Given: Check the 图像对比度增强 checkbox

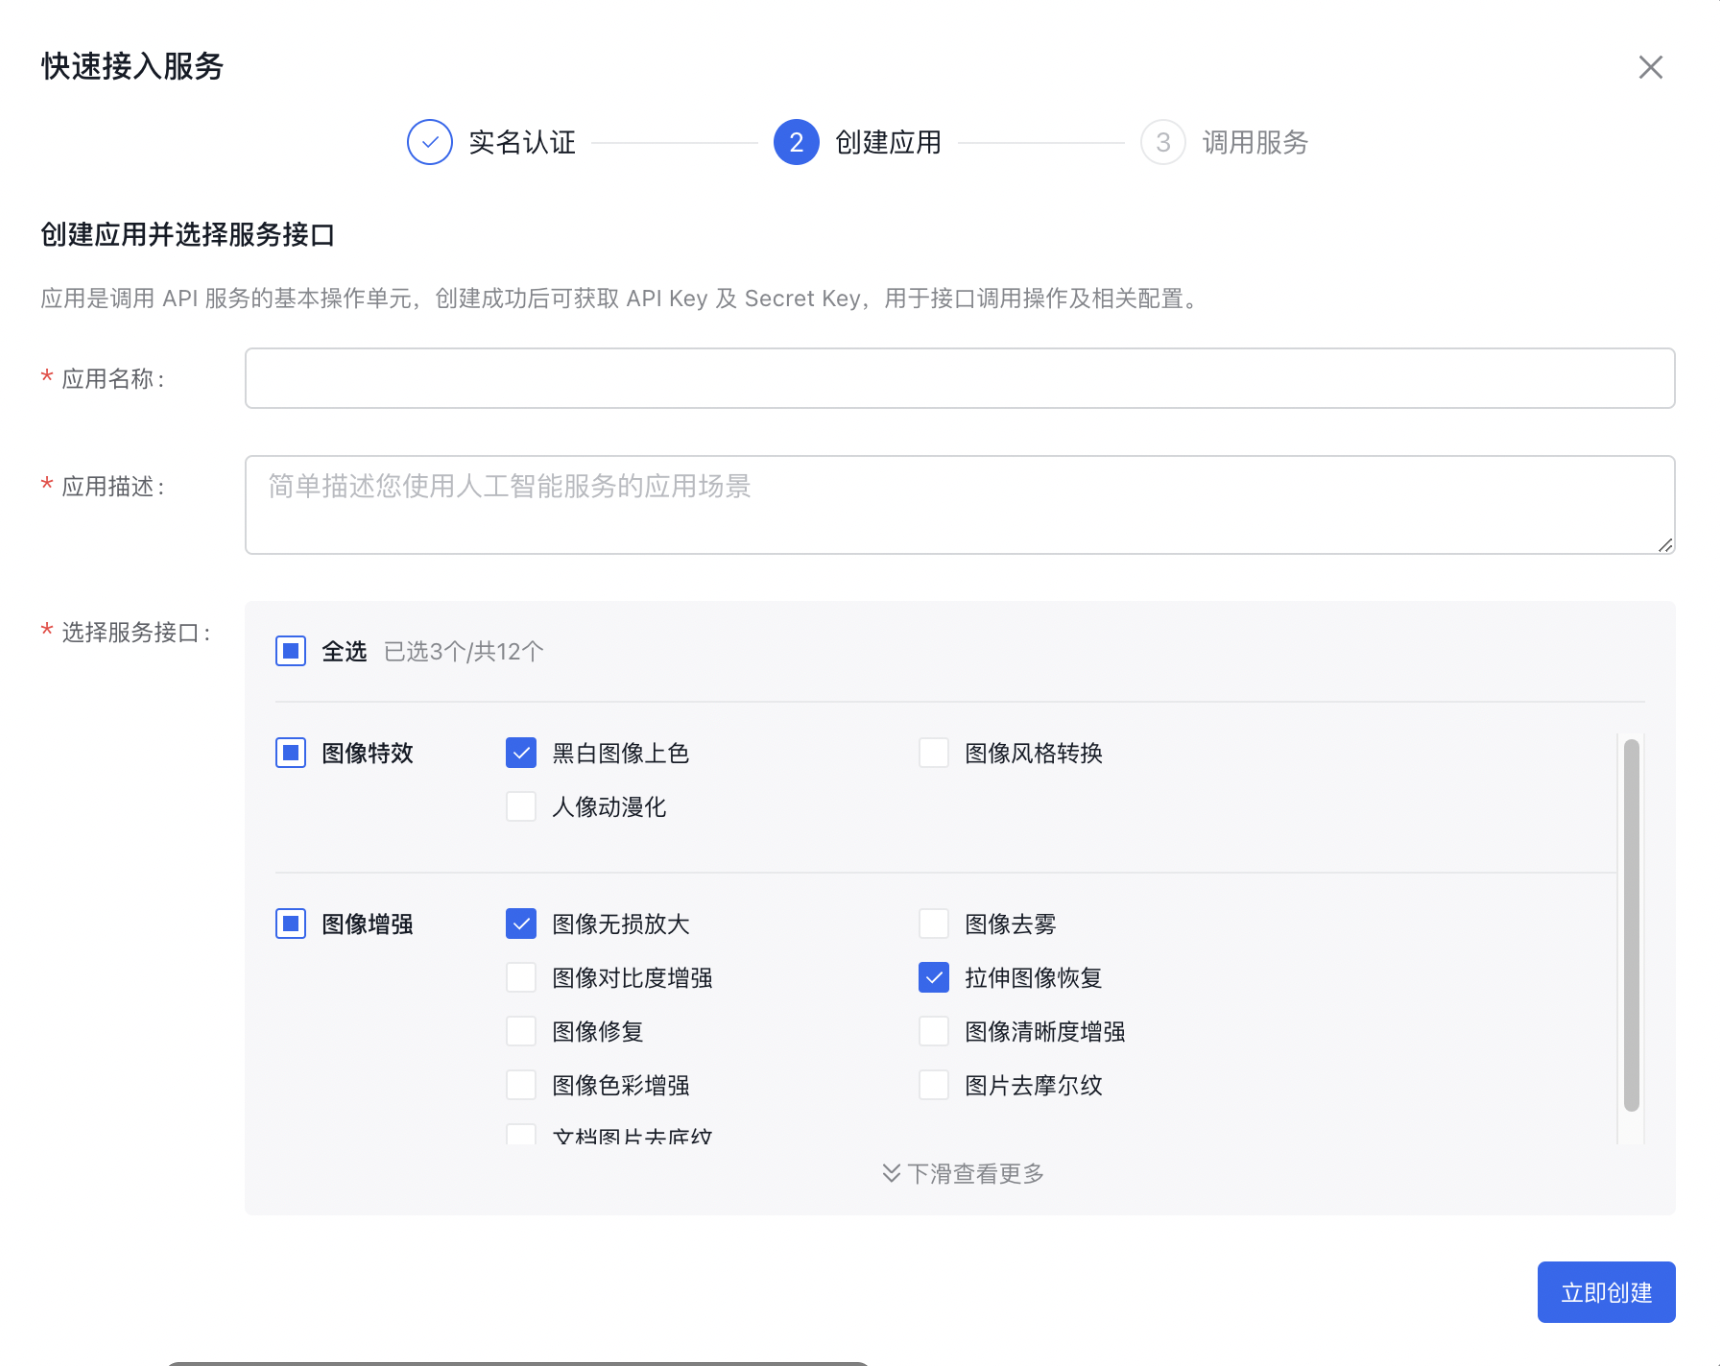Looking at the screenshot, I should [x=521, y=978].
